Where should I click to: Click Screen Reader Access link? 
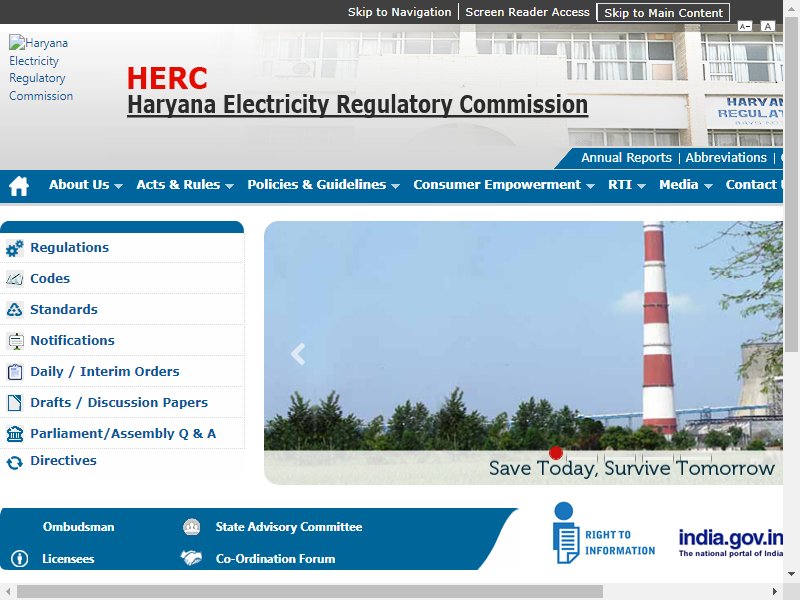527,12
